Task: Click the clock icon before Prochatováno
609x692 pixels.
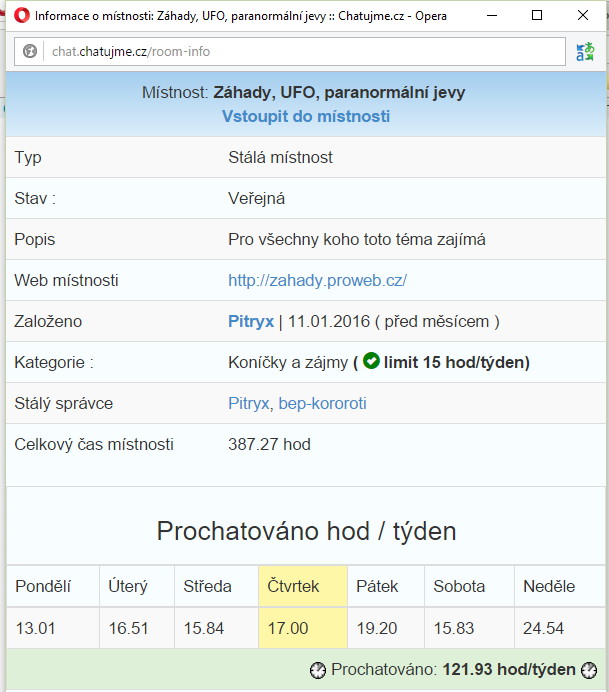Action: coord(318,670)
